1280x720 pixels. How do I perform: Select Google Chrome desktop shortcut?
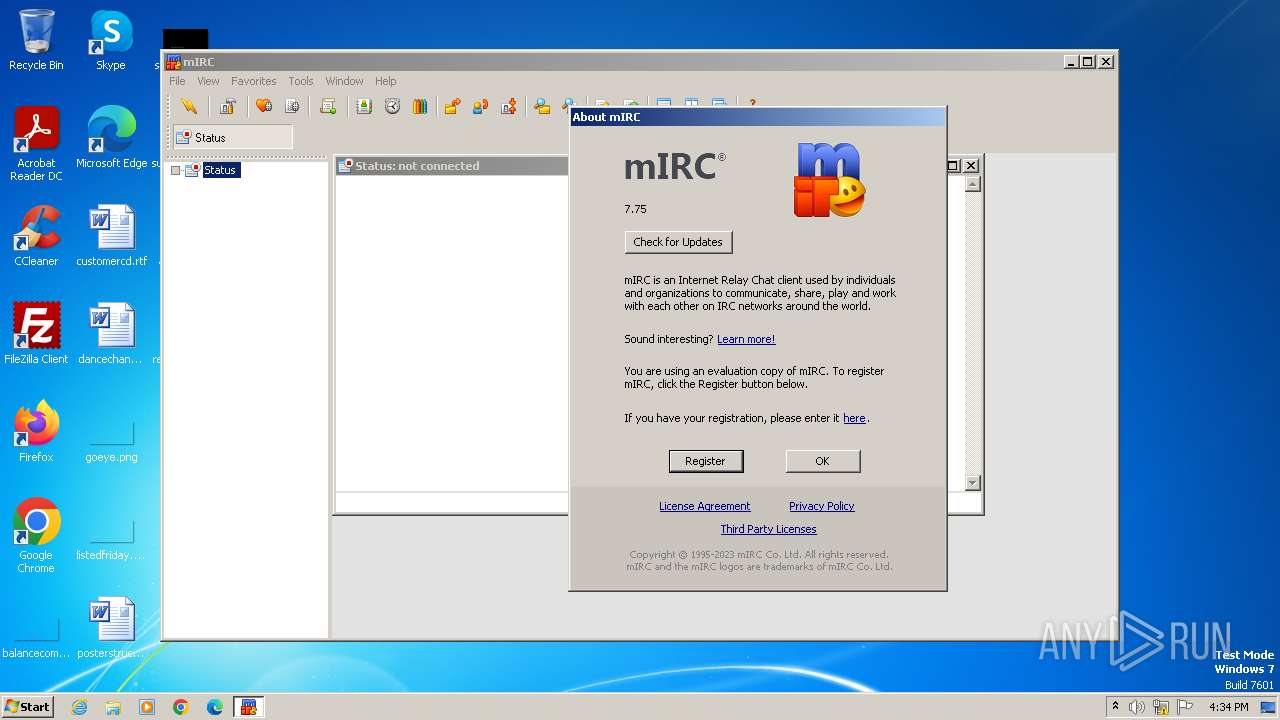click(x=36, y=536)
